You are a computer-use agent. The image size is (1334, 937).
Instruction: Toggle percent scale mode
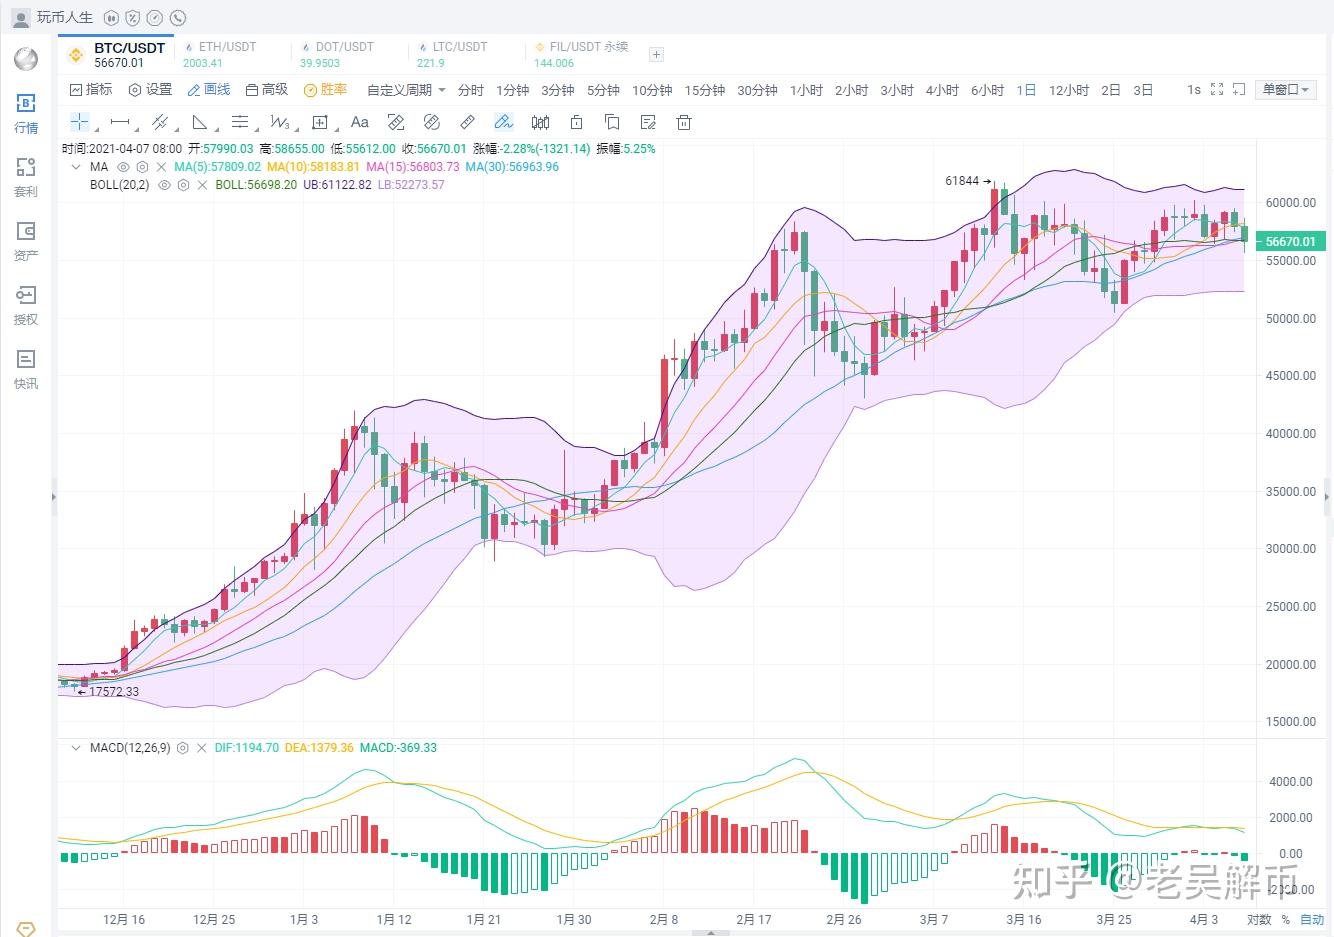1286,920
